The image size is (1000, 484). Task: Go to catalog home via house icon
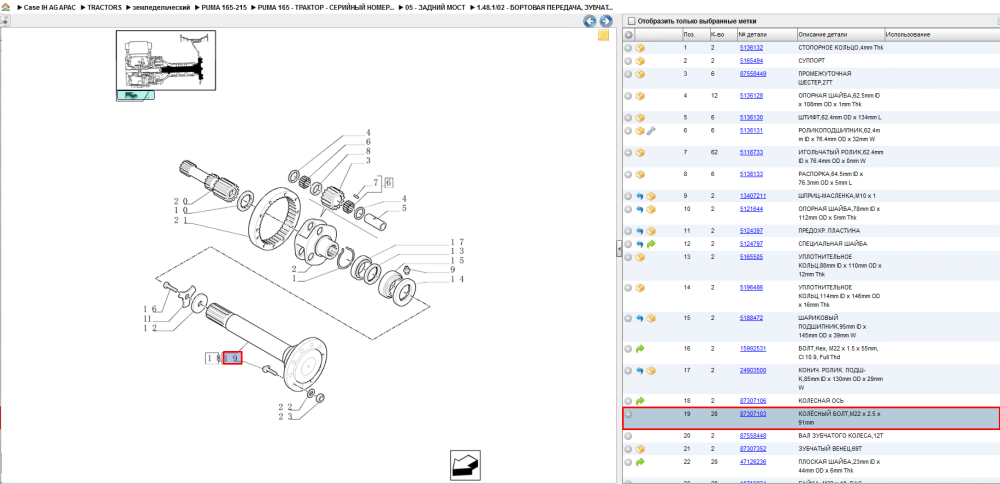[x=6, y=7]
